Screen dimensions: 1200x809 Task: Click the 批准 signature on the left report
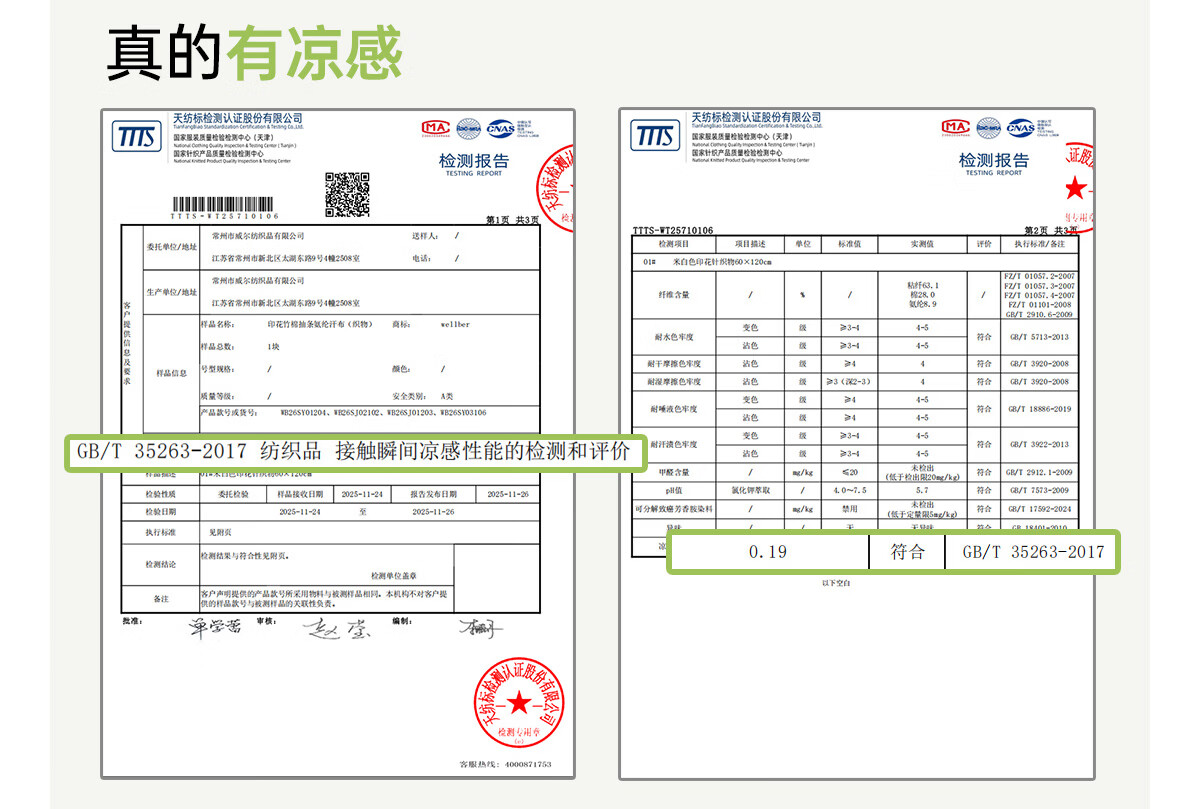point(215,627)
